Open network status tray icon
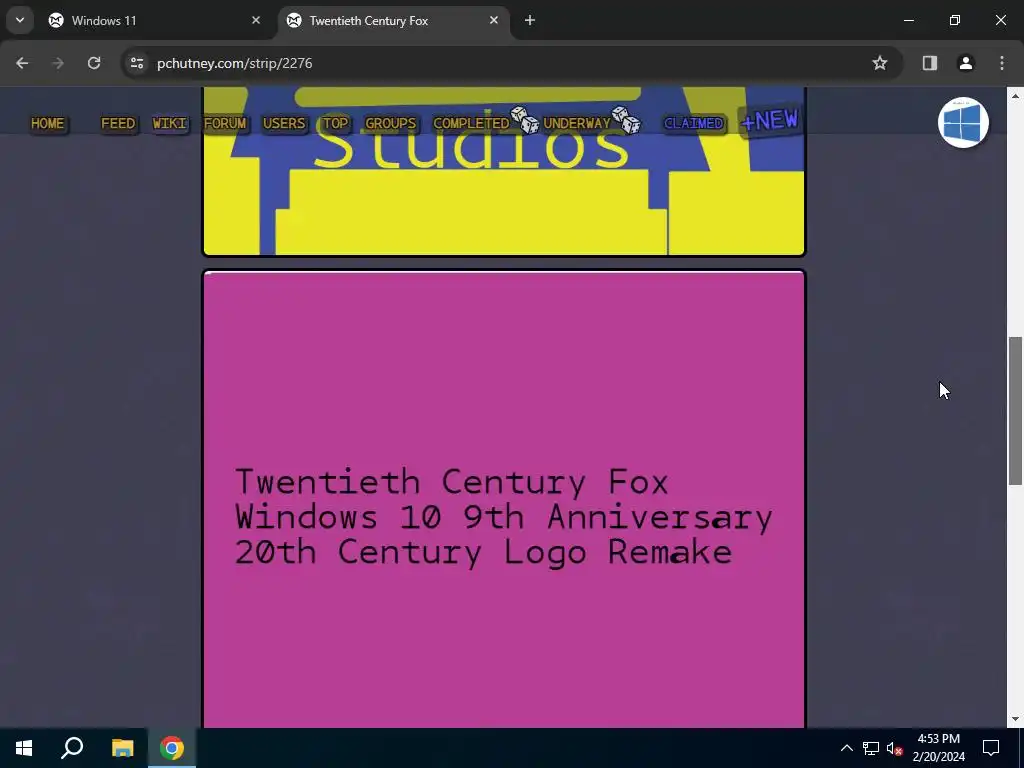 [x=871, y=748]
